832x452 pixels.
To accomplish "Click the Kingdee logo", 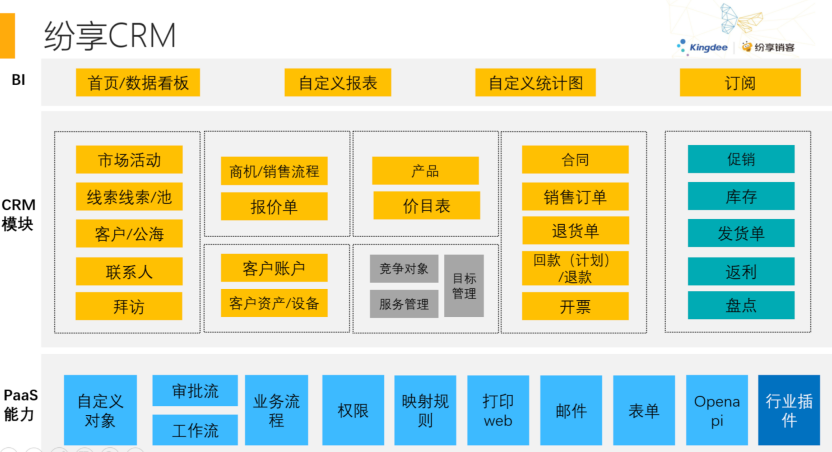I will pyautogui.click(x=702, y=47).
